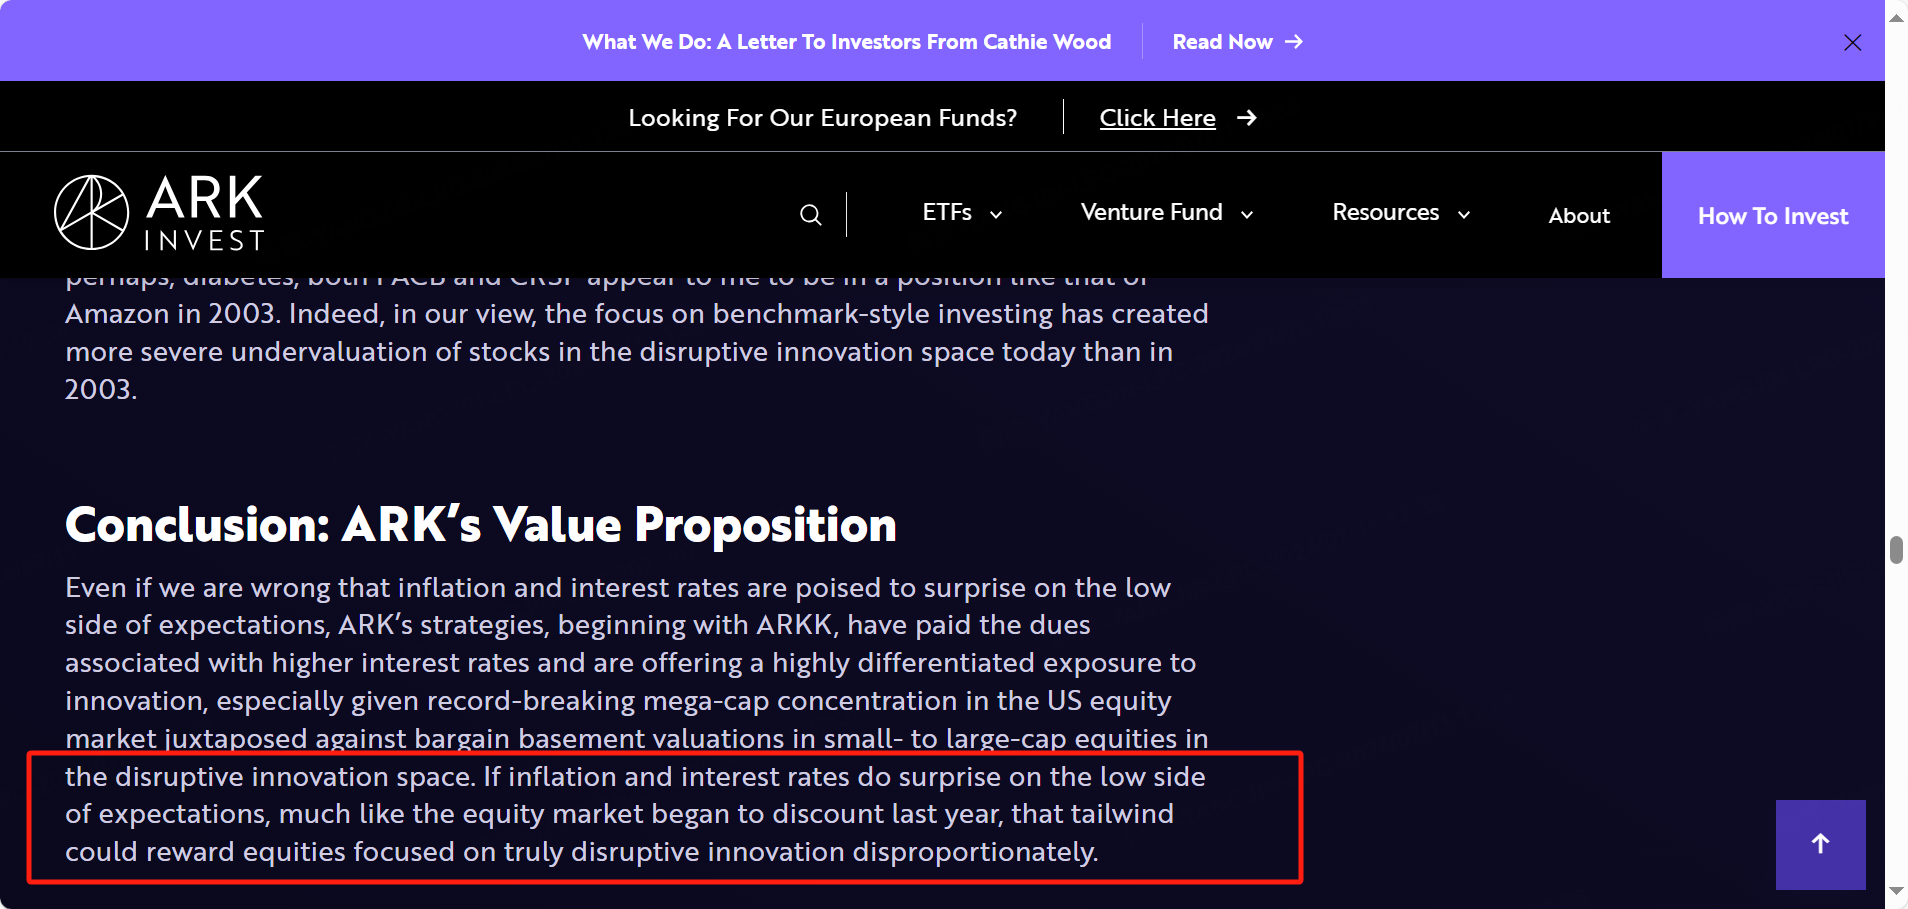Viewport: 1908px width, 909px height.
Task: Click the ARK Invest logo
Action: pos(159,213)
